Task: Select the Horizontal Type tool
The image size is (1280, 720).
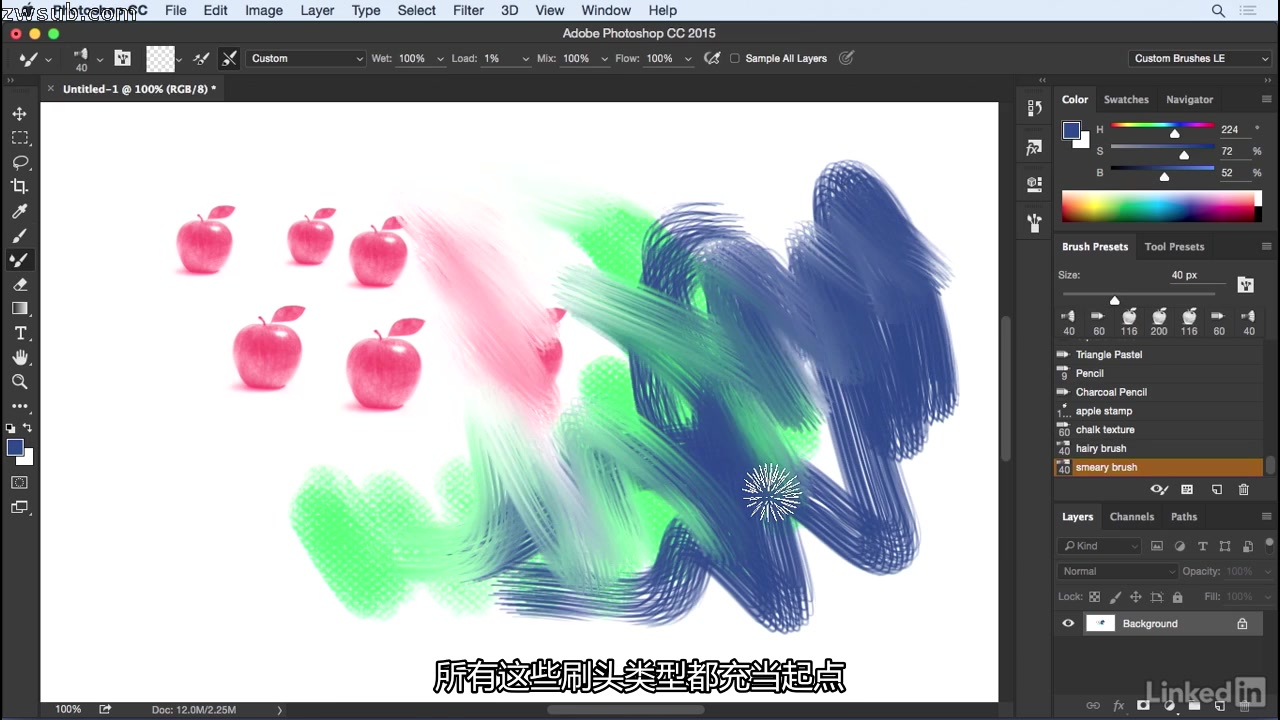Action: click(19, 333)
